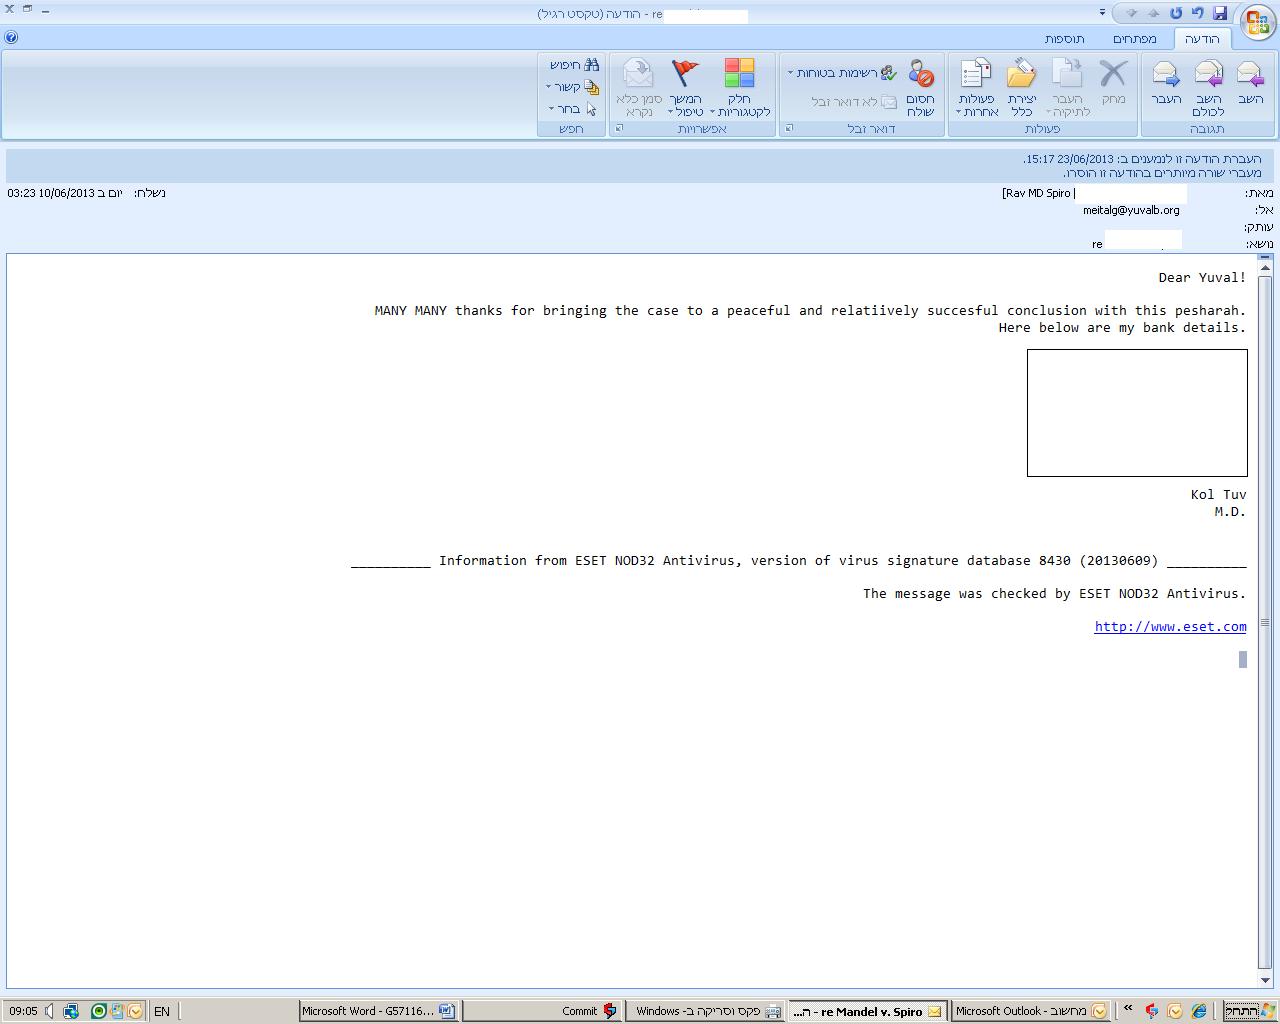Switch to the מפתחים ribbon tab
This screenshot has width=1280, height=1024.
[x=1134, y=39]
